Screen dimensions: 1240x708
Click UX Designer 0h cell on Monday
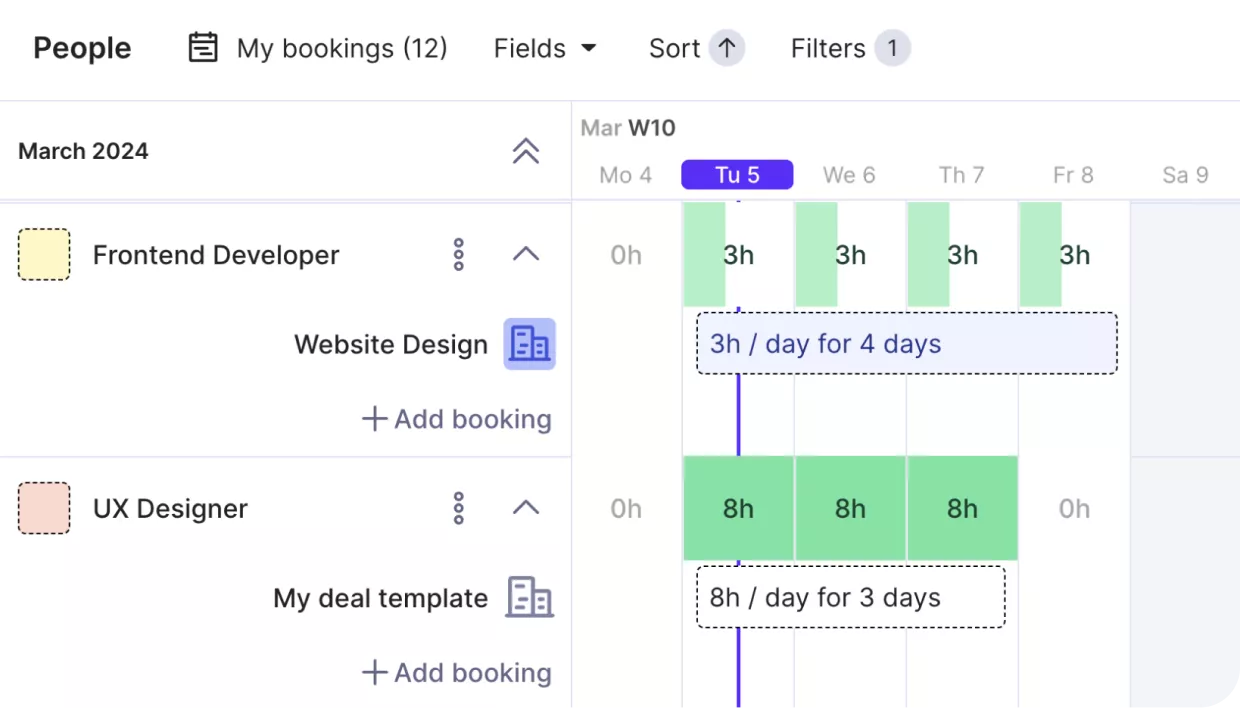626,509
